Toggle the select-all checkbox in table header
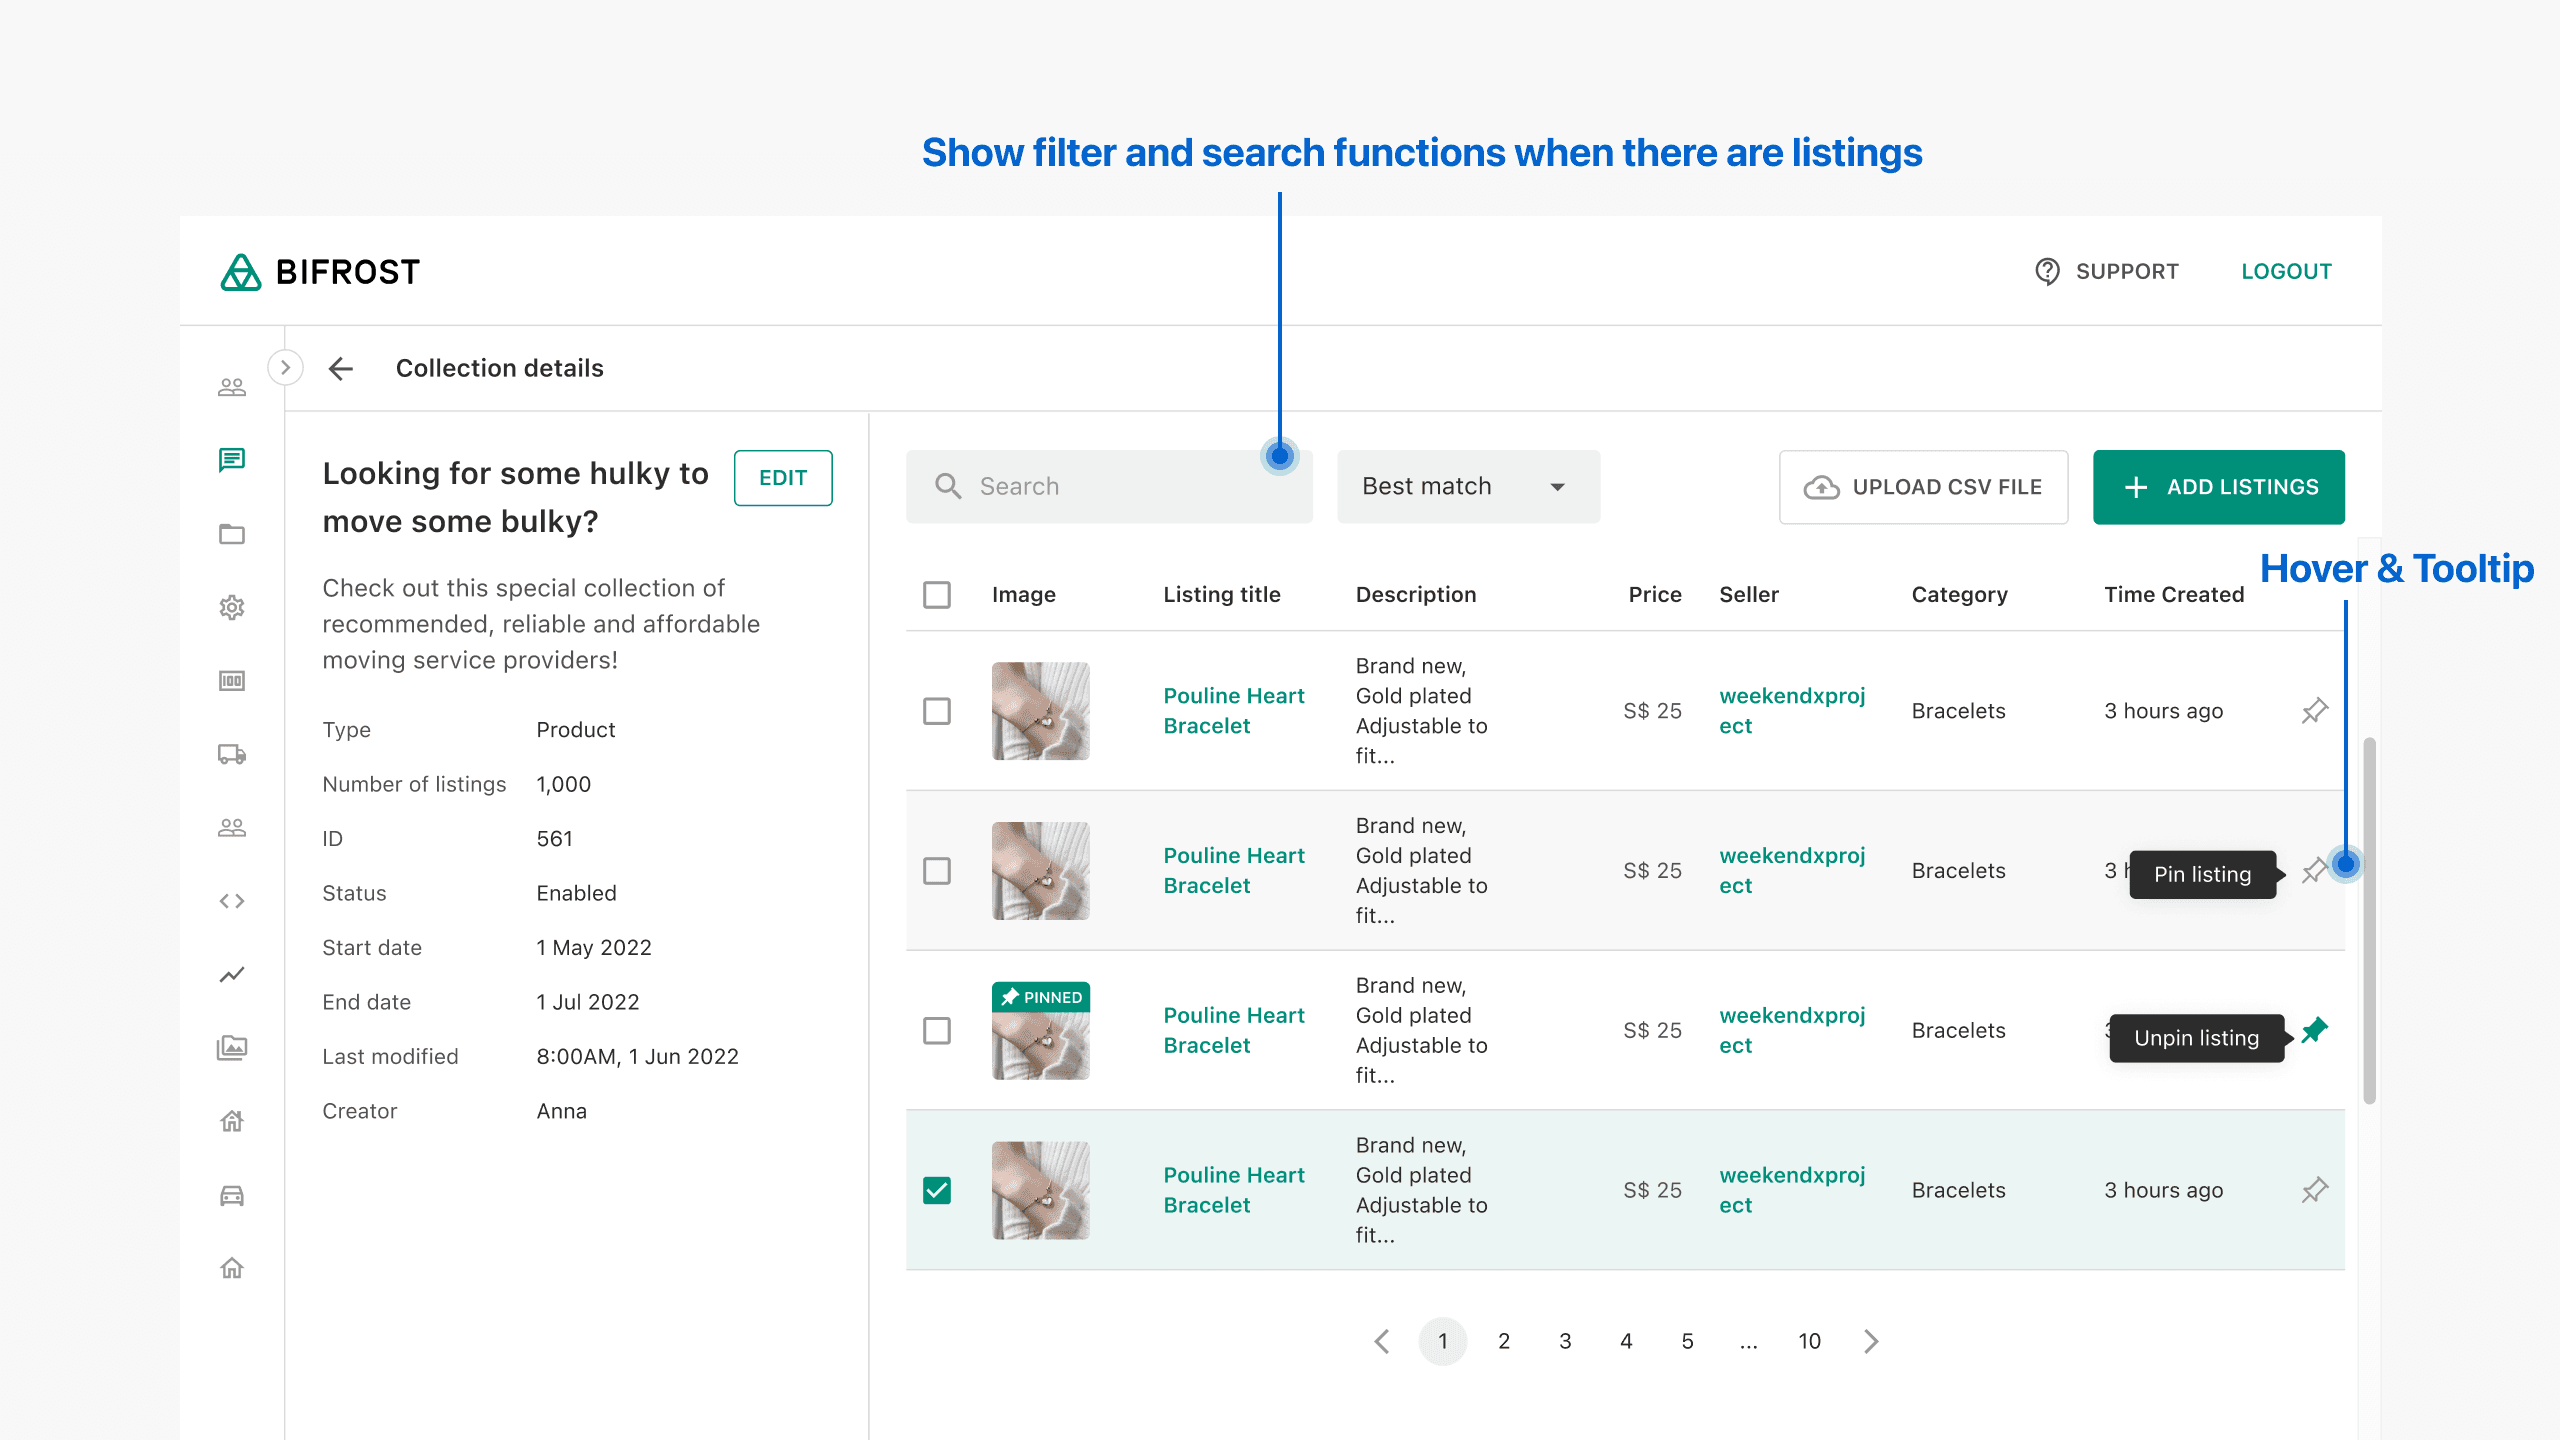 [937, 595]
